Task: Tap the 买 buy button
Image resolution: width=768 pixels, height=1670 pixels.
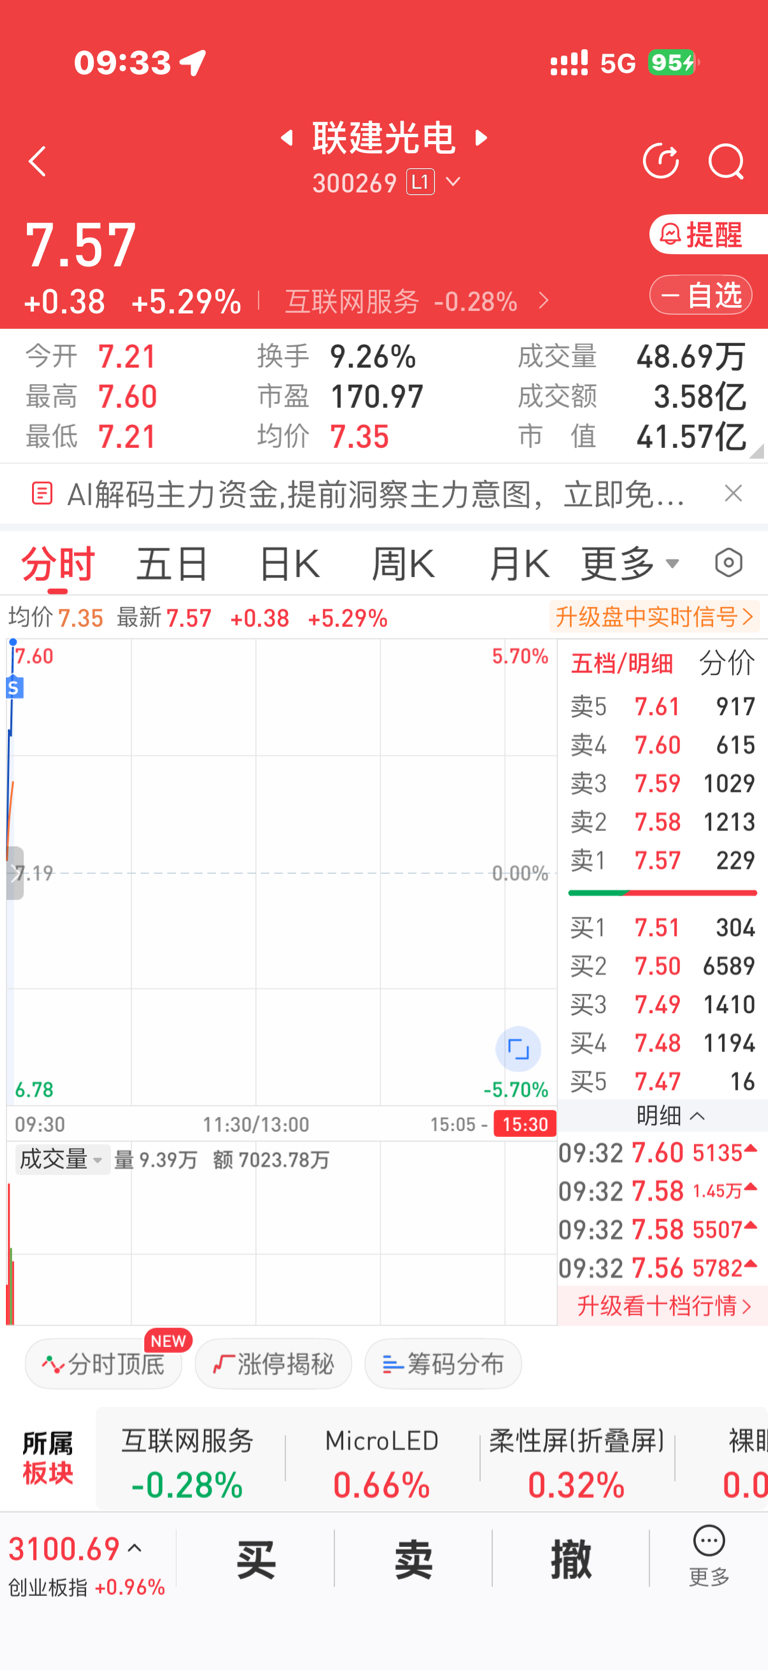Action: point(256,1559)
